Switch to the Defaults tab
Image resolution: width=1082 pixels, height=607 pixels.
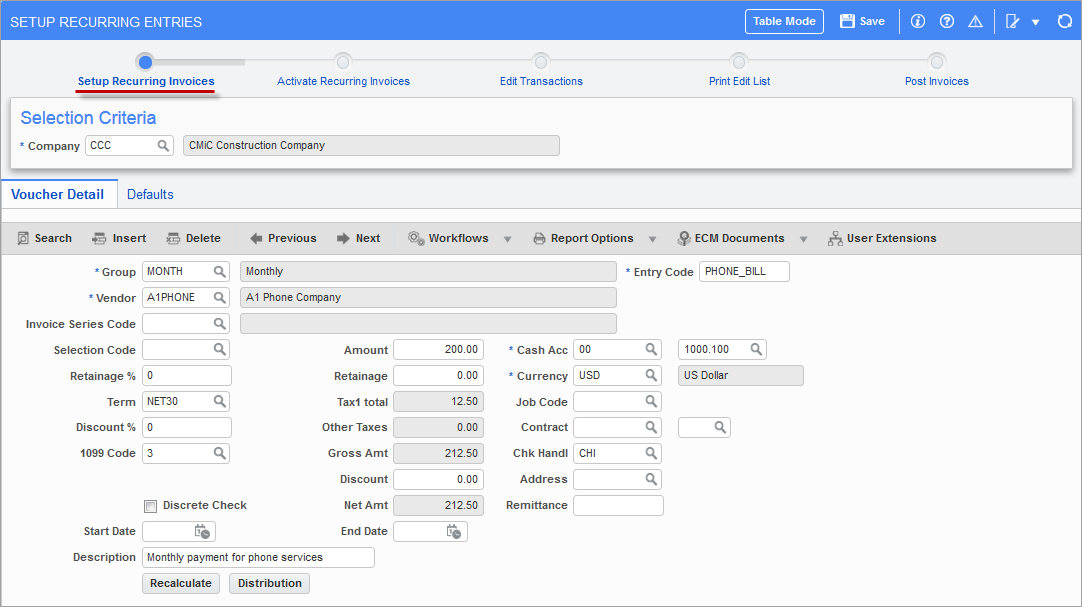coord(150,194)
